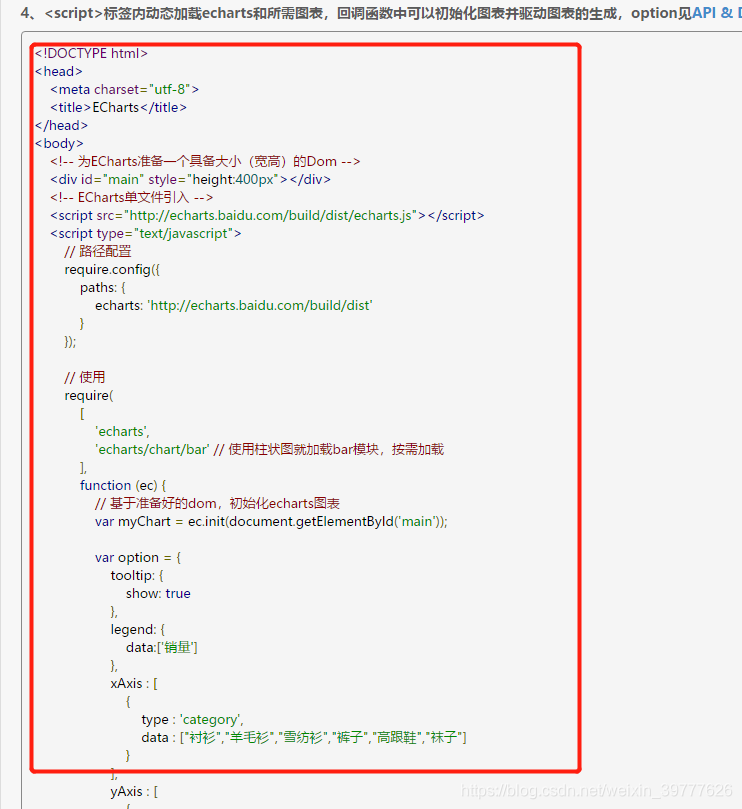Click the 'legend: {' line
Image resolution: width=742 pixels, height=809 pixels.
138,630
